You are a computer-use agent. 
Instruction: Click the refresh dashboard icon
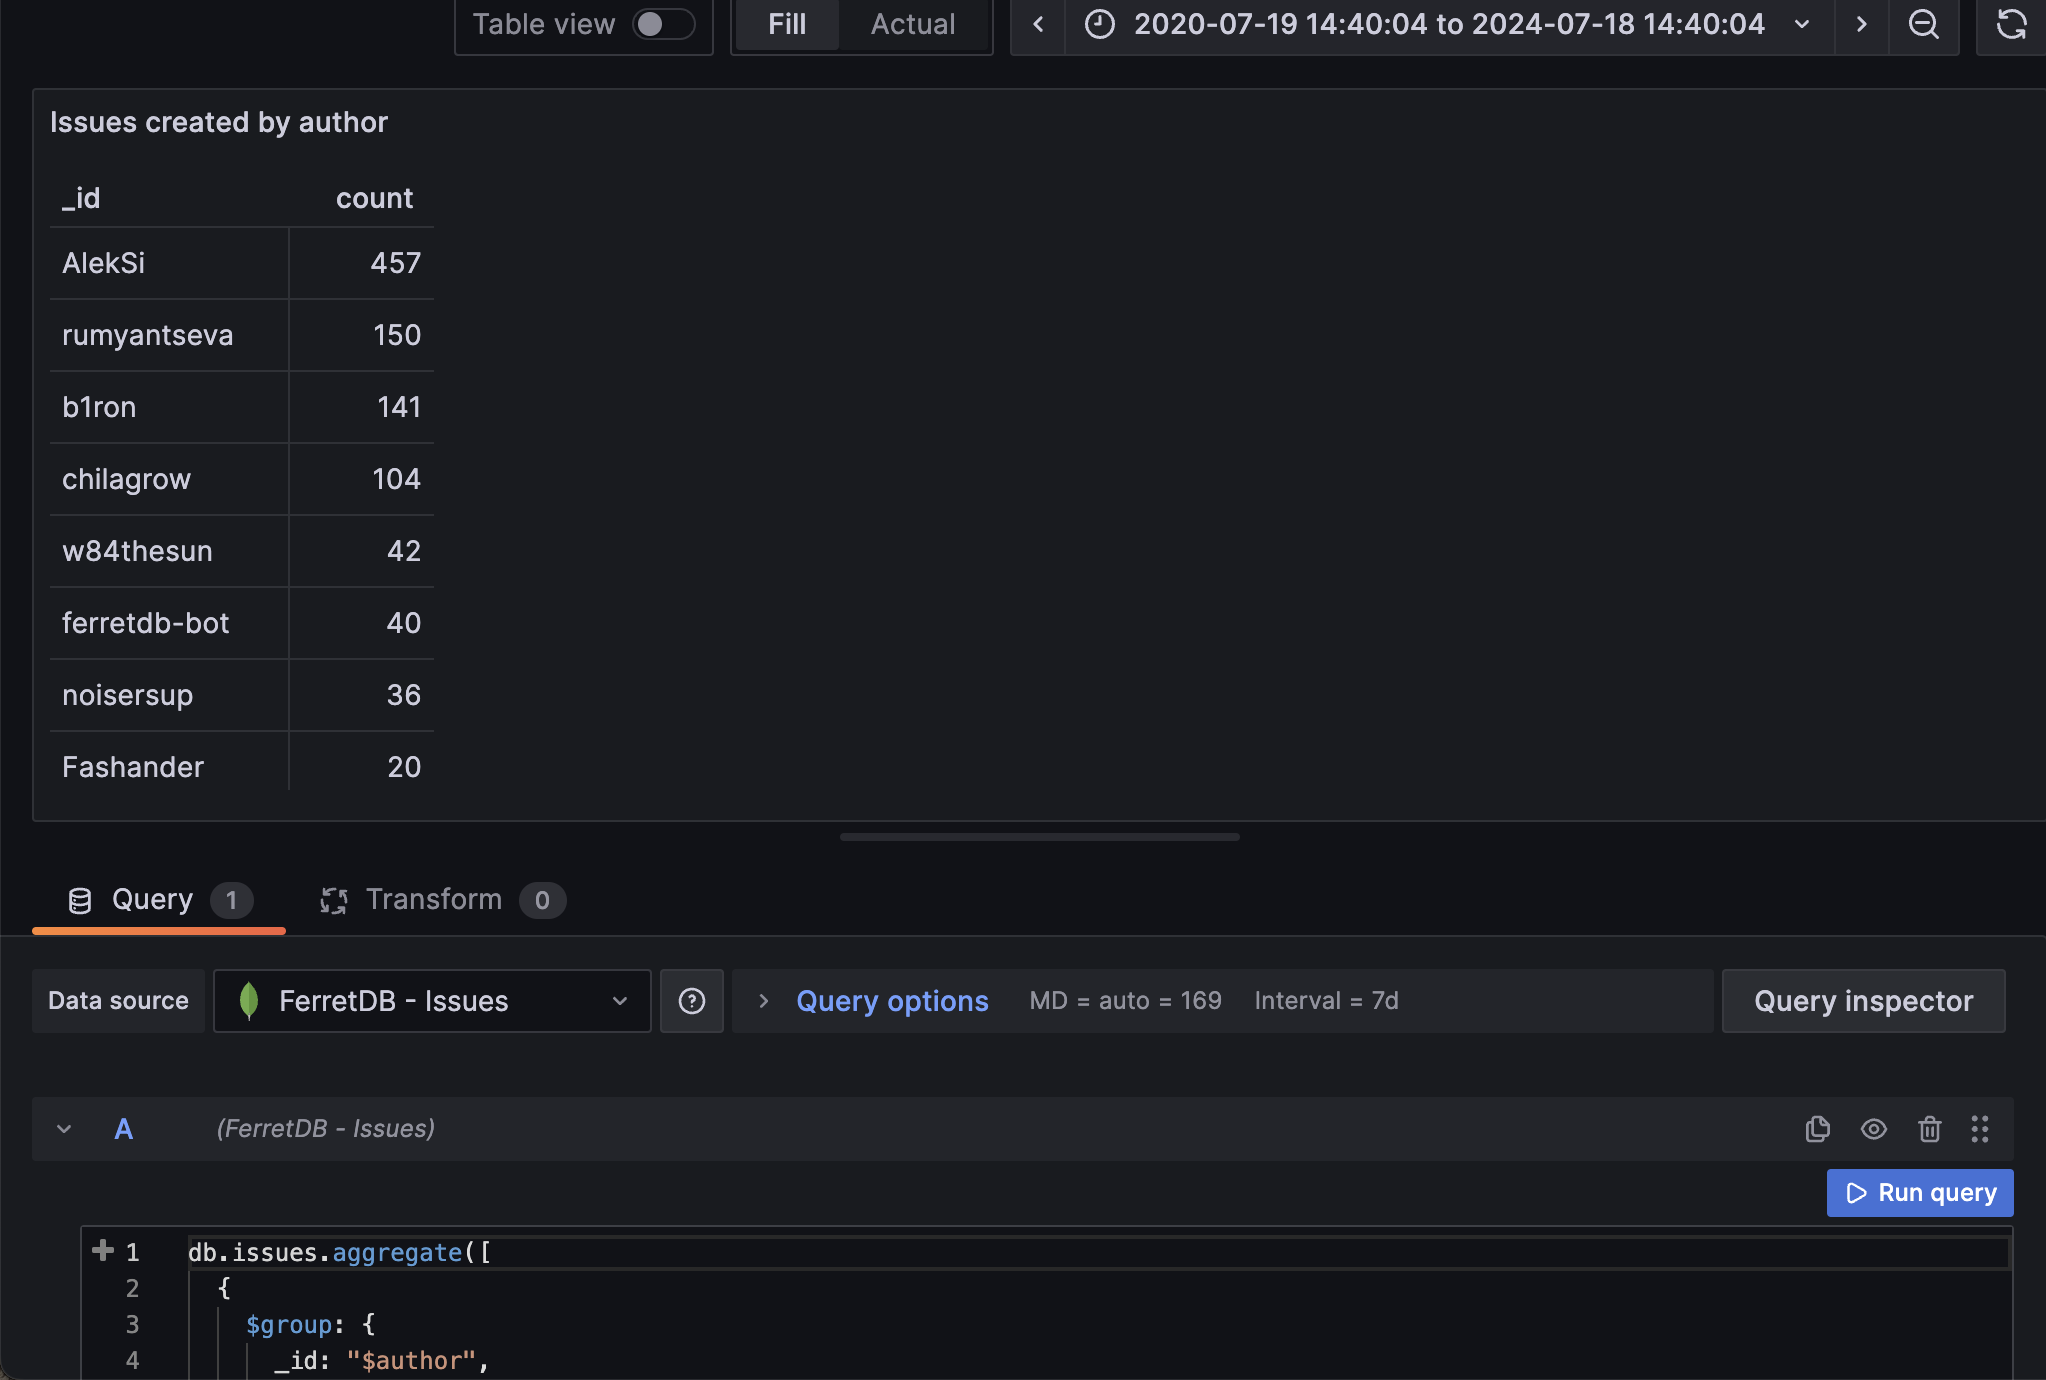click(2011, 24)
